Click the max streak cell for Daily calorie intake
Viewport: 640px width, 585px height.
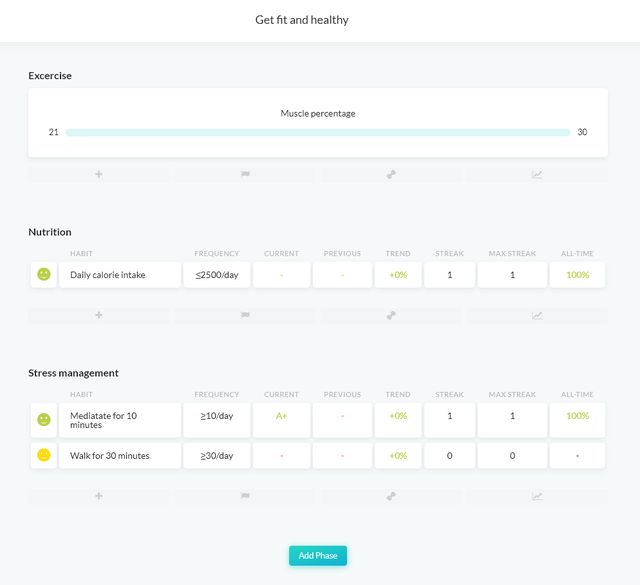coord(512,275)
